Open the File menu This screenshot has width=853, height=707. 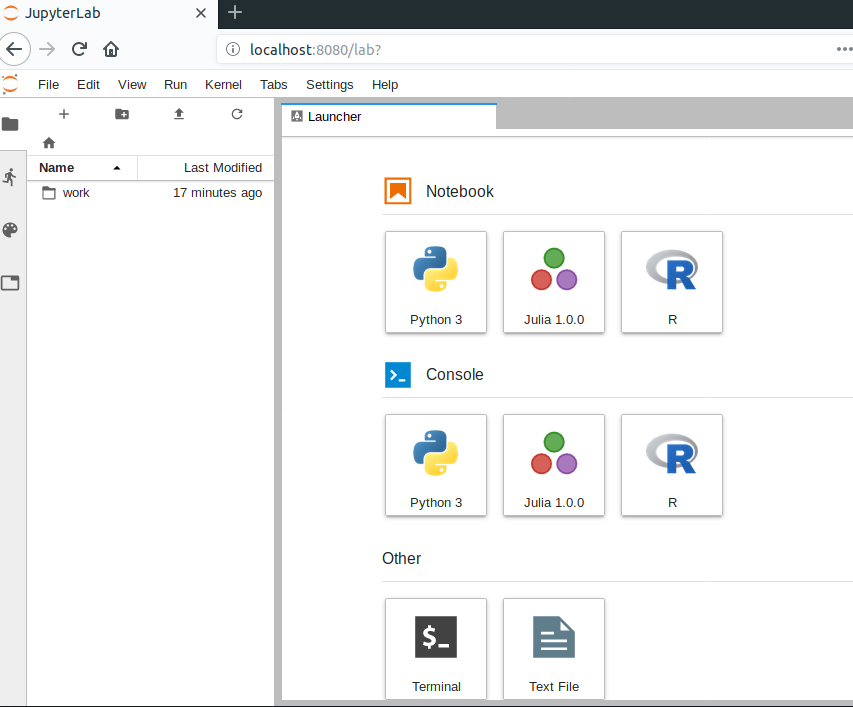click(48, 84)
